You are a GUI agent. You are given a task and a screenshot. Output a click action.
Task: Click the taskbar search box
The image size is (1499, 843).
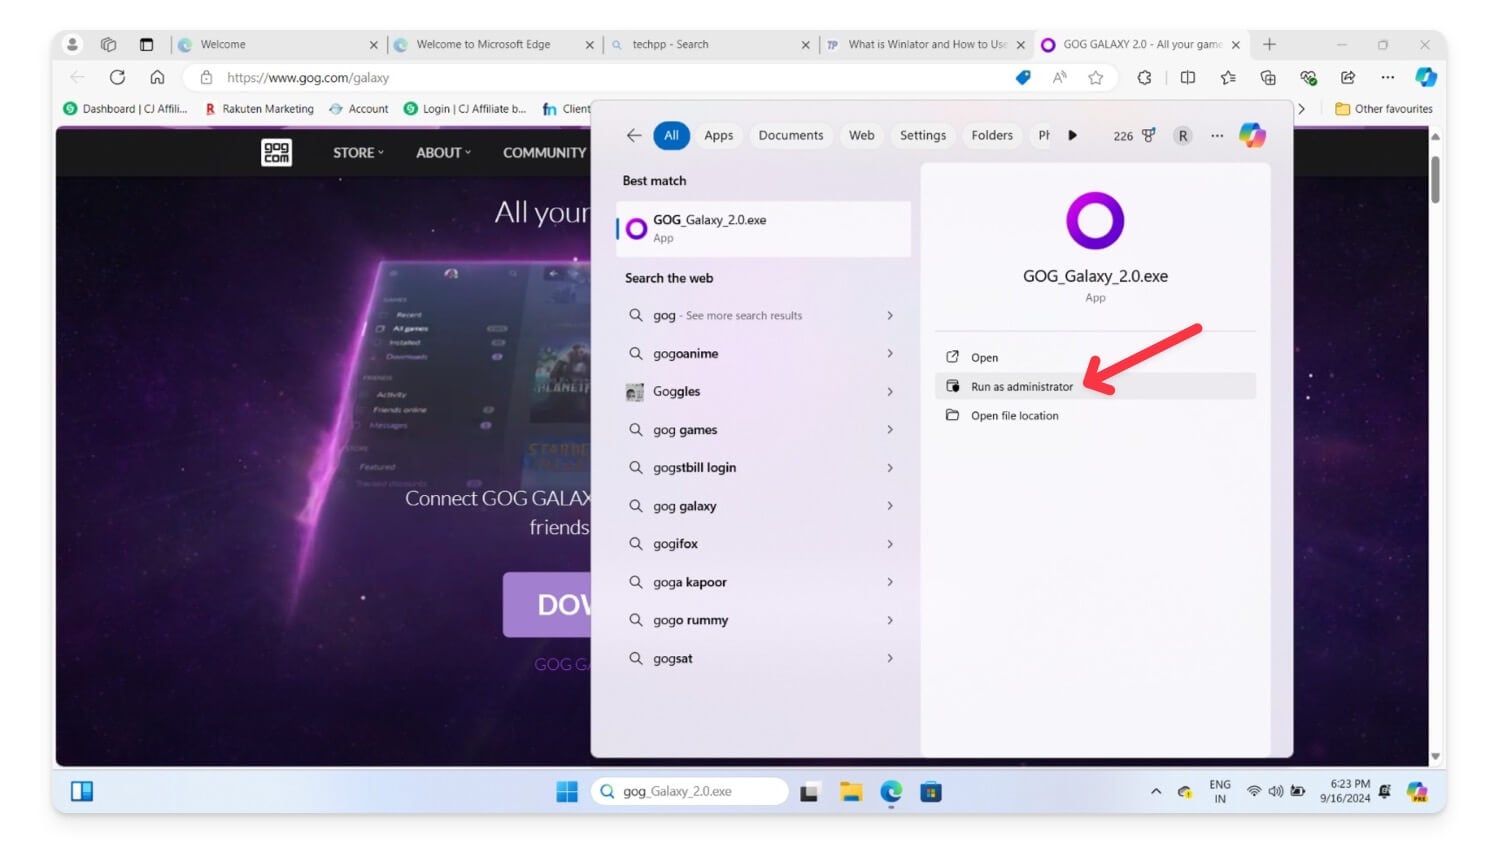click(690, 791)
